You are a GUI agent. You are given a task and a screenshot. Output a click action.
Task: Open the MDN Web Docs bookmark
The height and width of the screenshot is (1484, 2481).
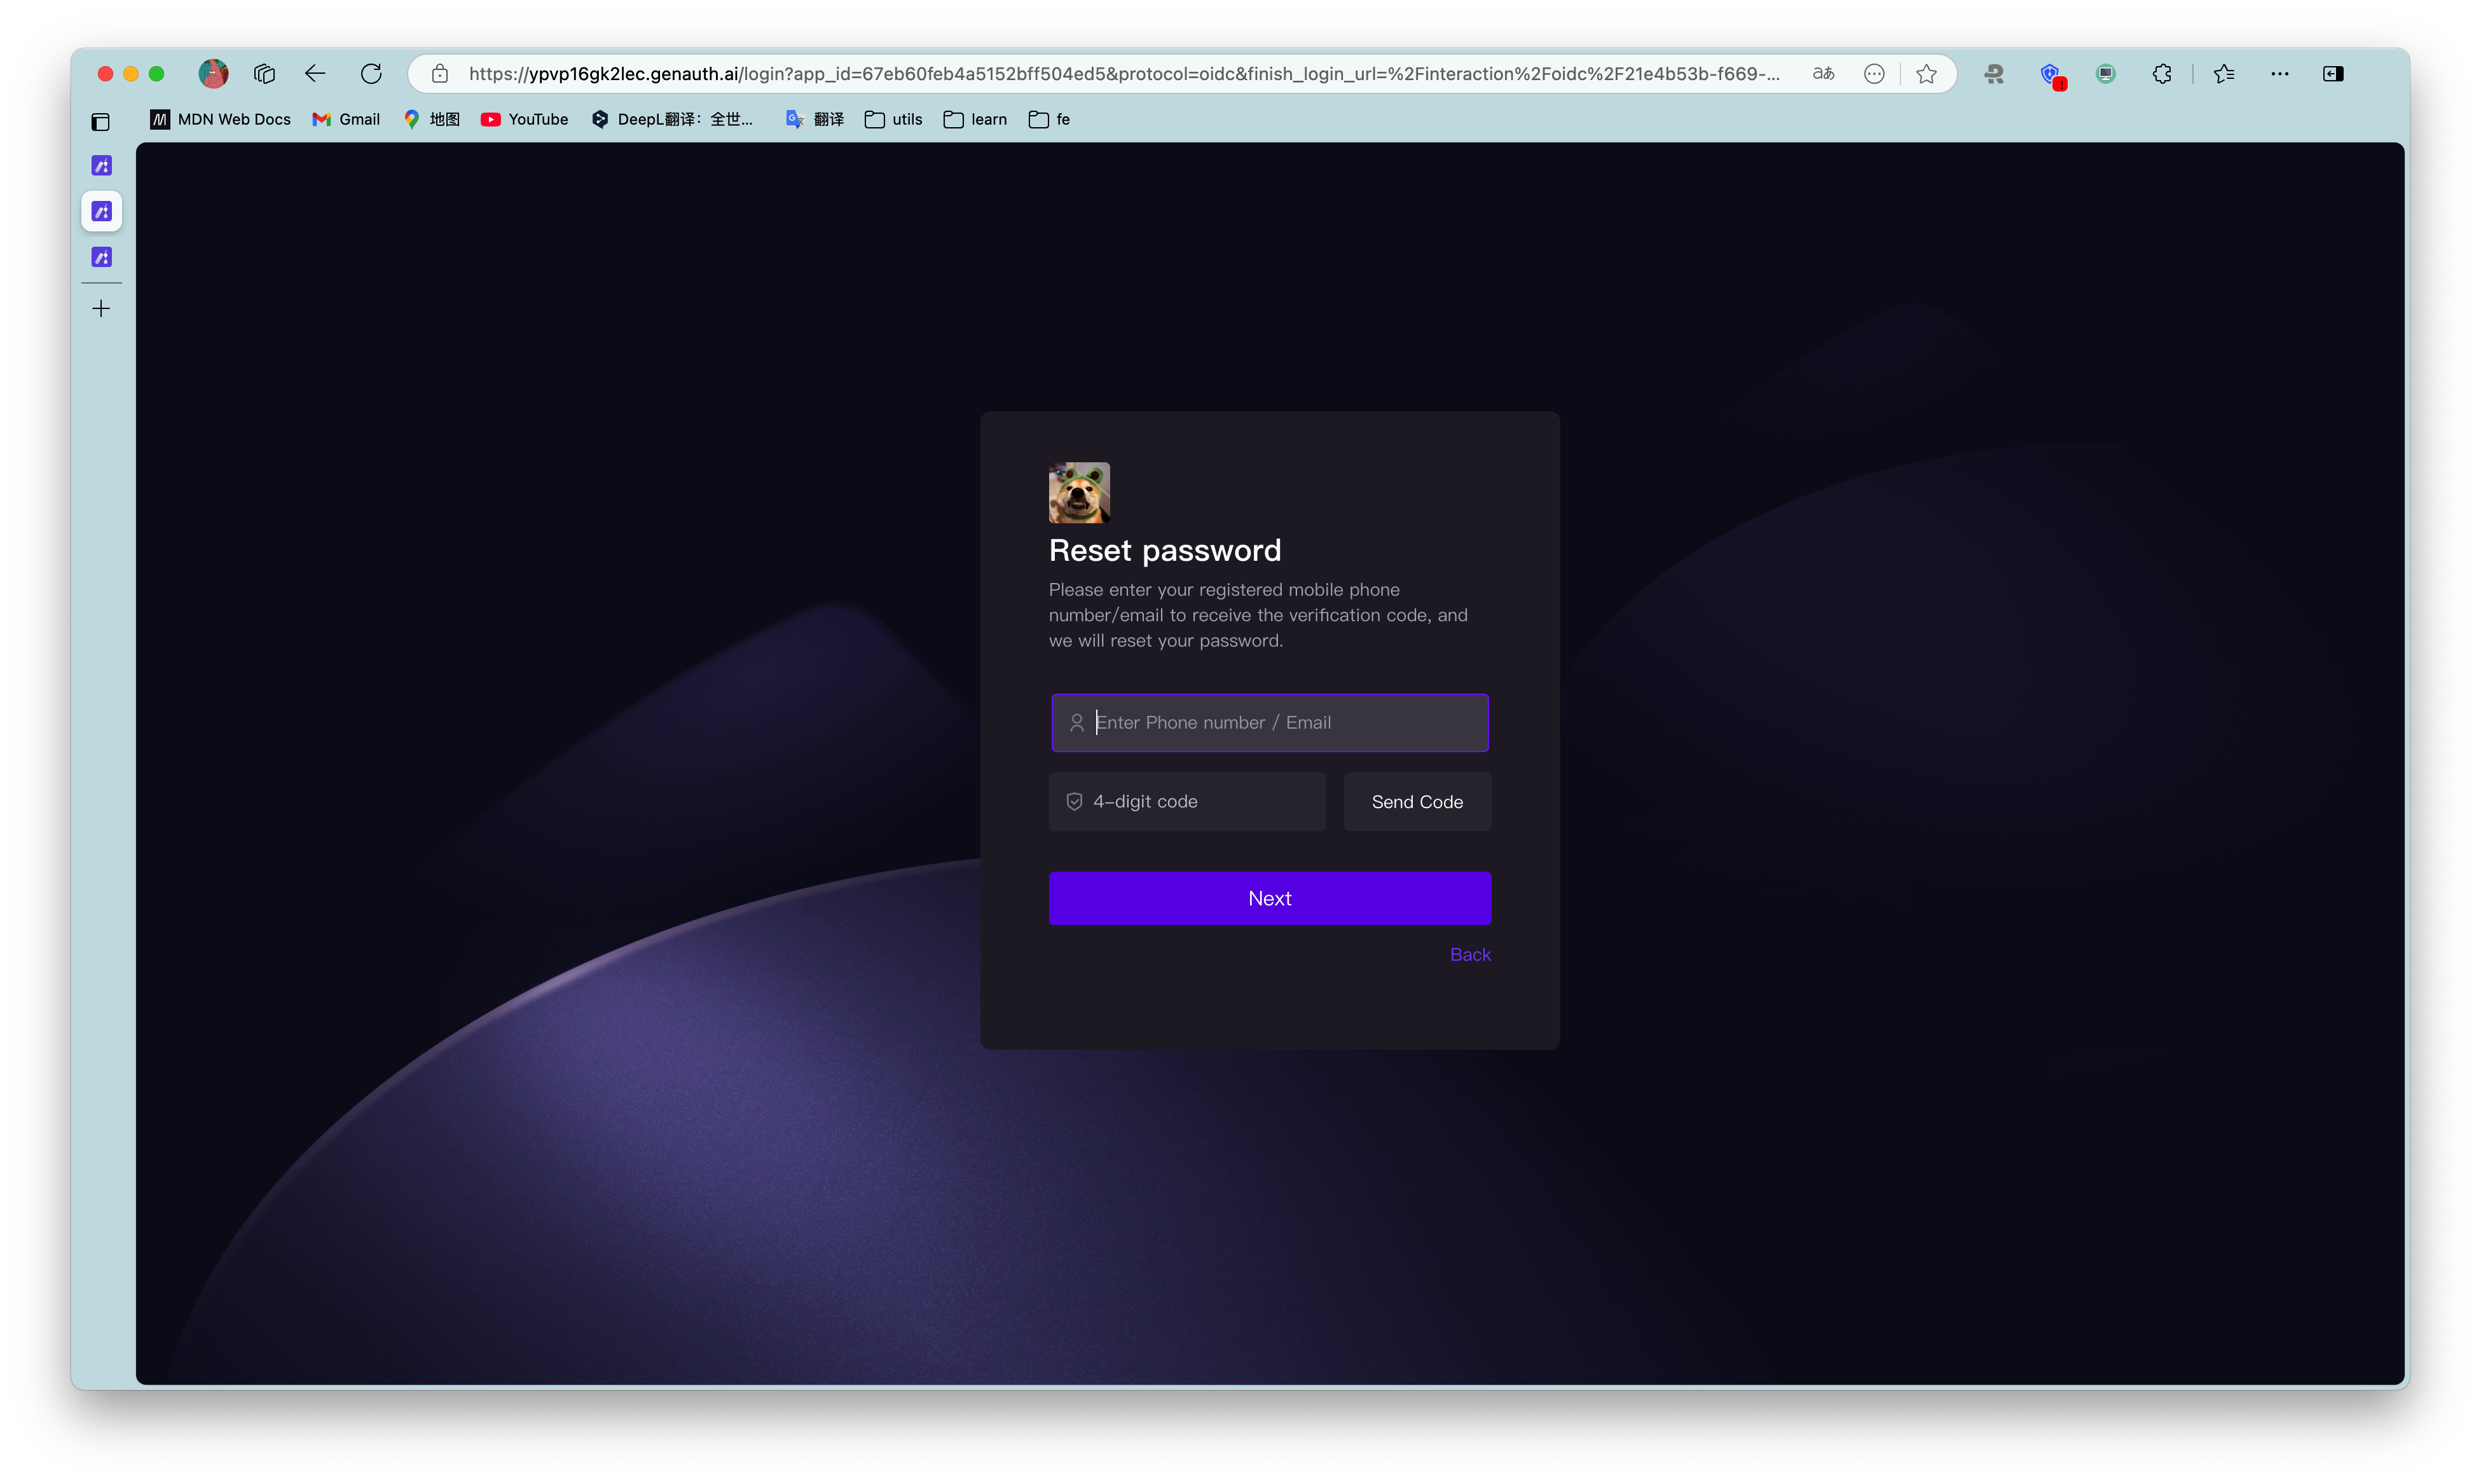[x=220, y=119]
